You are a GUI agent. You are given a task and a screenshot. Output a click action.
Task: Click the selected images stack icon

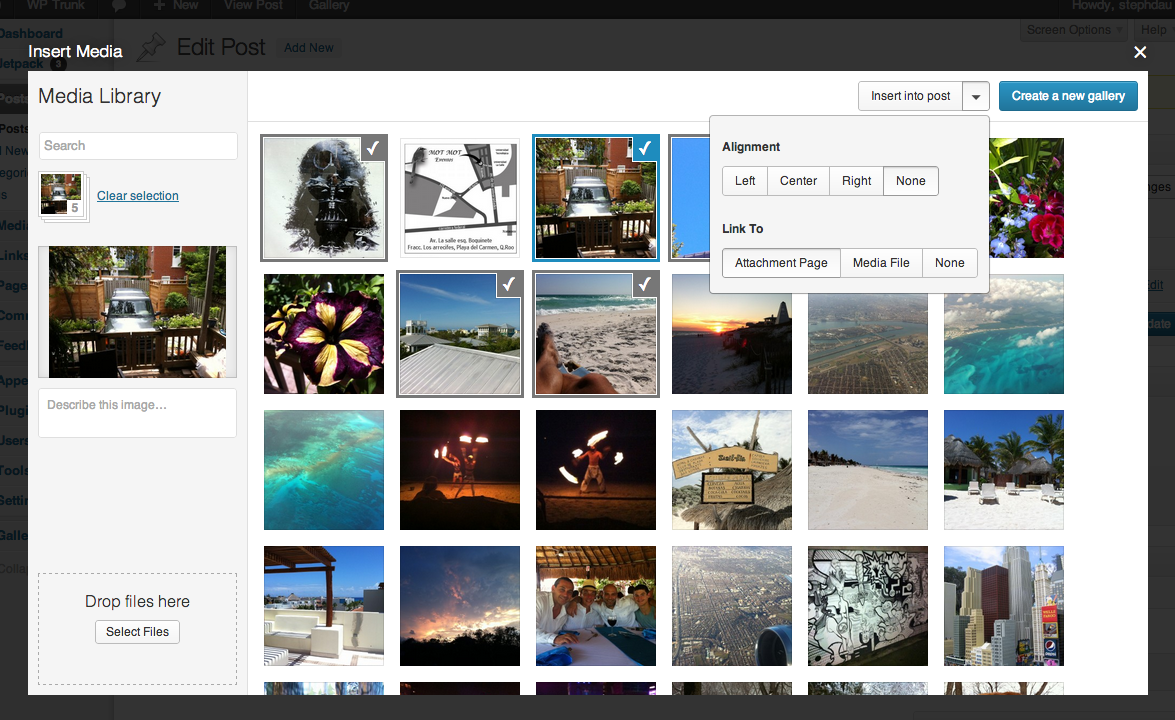click(x=63, y=195)
